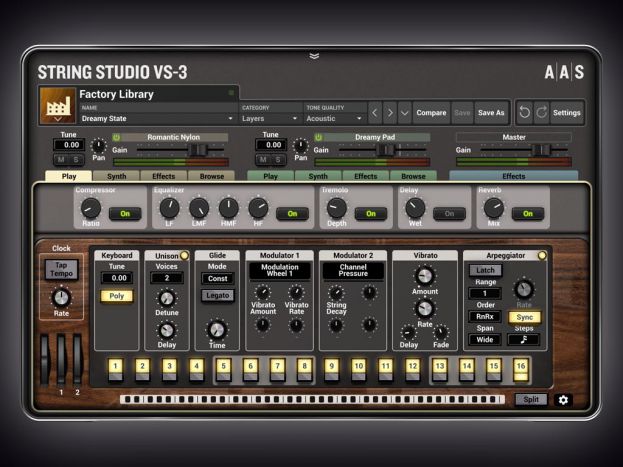Toggle the Arpeggiator Latch button
623x467 pixels.
pos(485,270)
